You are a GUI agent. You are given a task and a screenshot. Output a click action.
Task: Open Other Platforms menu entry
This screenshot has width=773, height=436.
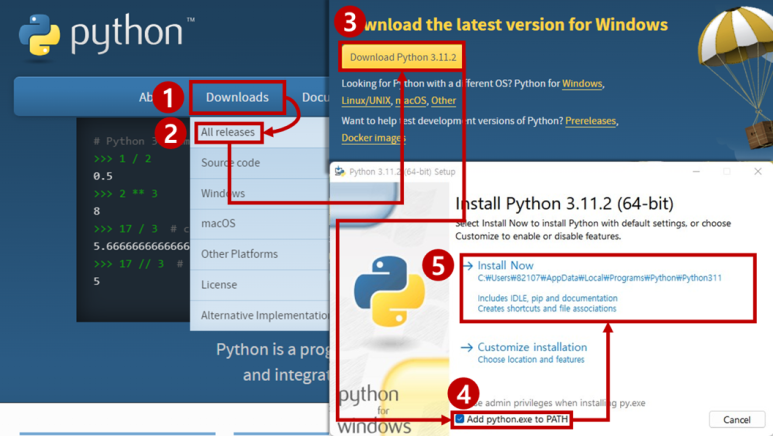pyautogui.click(x=240, y=254)
